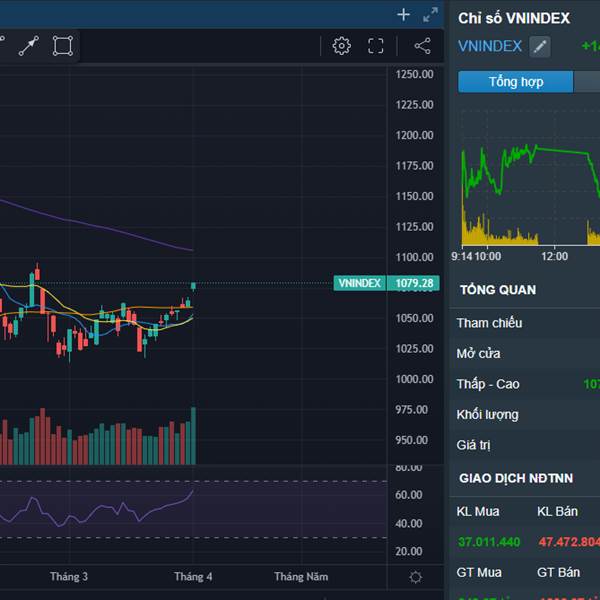Click Mở cửa row label
This screenshot has height=600, width=600.
pyautogui.click(x=478, y=354)
